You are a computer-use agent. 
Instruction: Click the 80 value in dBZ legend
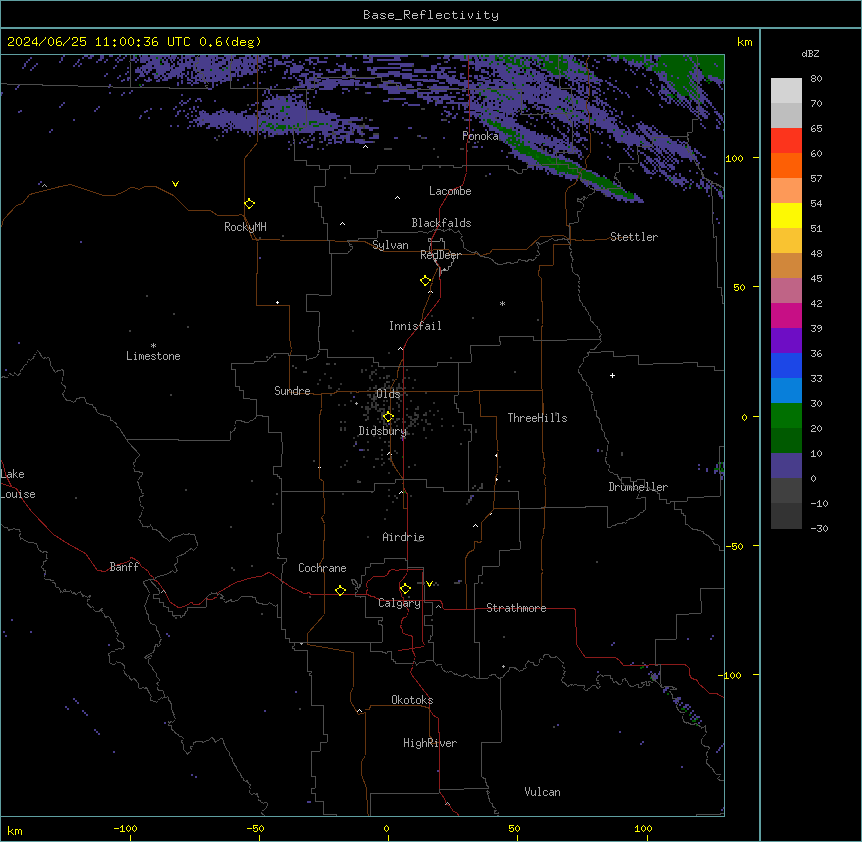click(816, 79)
